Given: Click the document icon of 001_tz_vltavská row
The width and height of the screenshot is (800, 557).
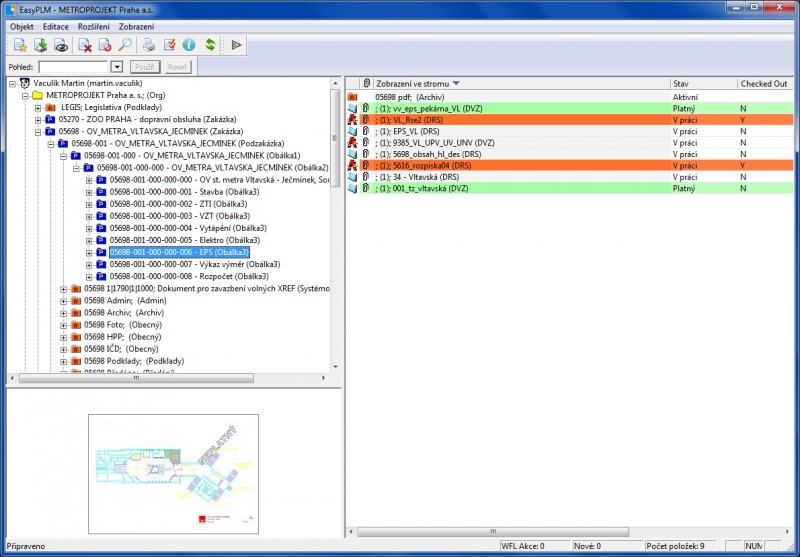Looking at the screenshot, I should (x=352, y=188).
